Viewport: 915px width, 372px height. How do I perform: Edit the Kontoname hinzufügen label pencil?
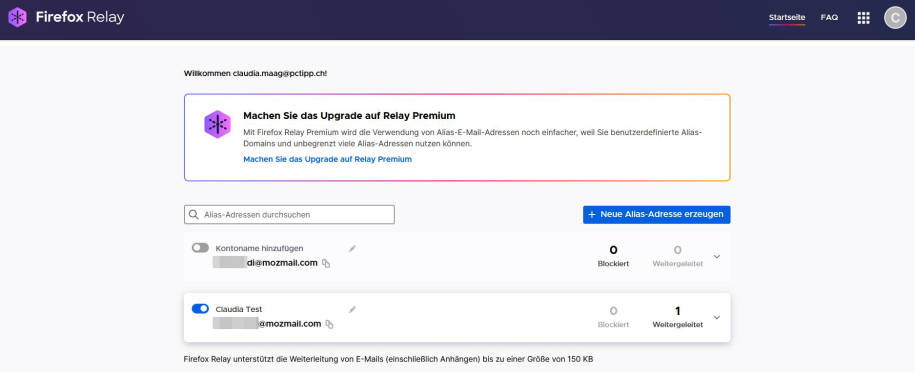tap(352, 249)
